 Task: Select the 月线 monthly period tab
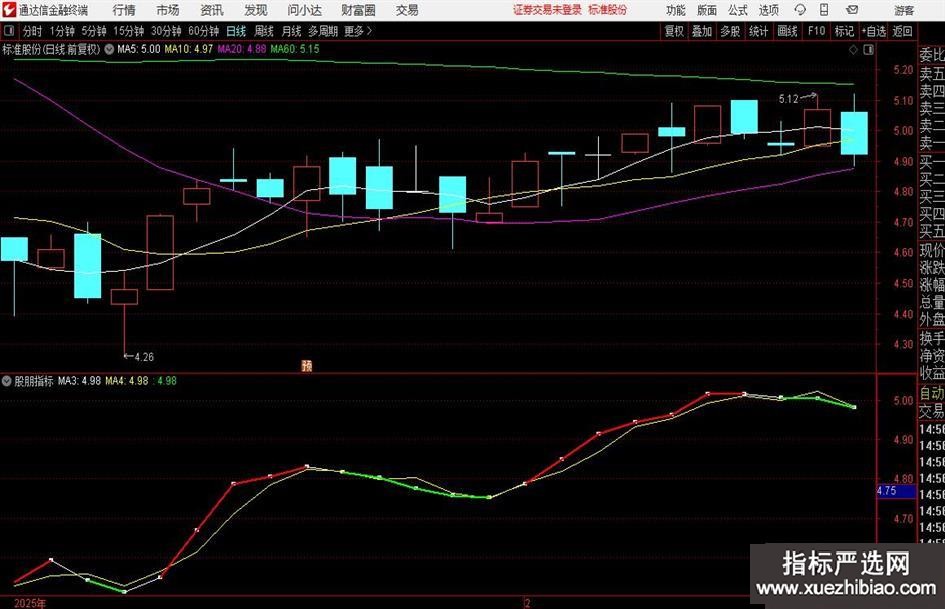click(x=292, y=31)
